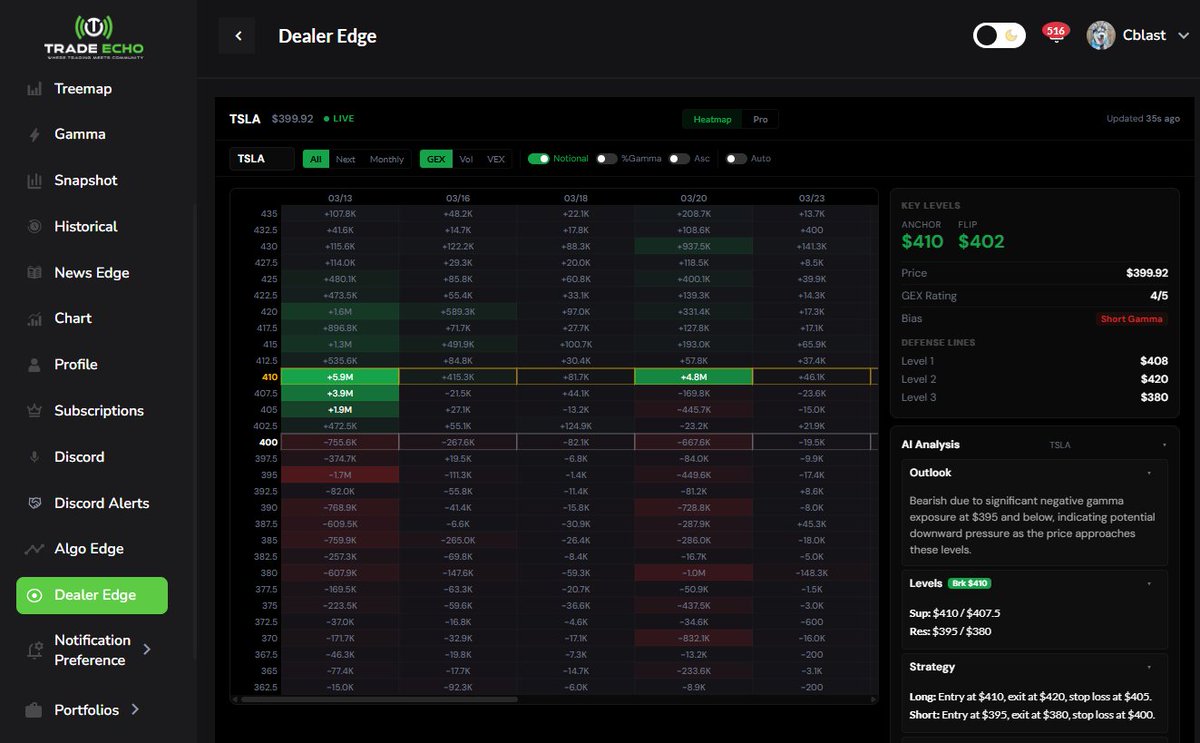Click the -755.6K cell at strike 400
Image resolution: width=1200 pixels, height=743 pixels.
(340, 442)
